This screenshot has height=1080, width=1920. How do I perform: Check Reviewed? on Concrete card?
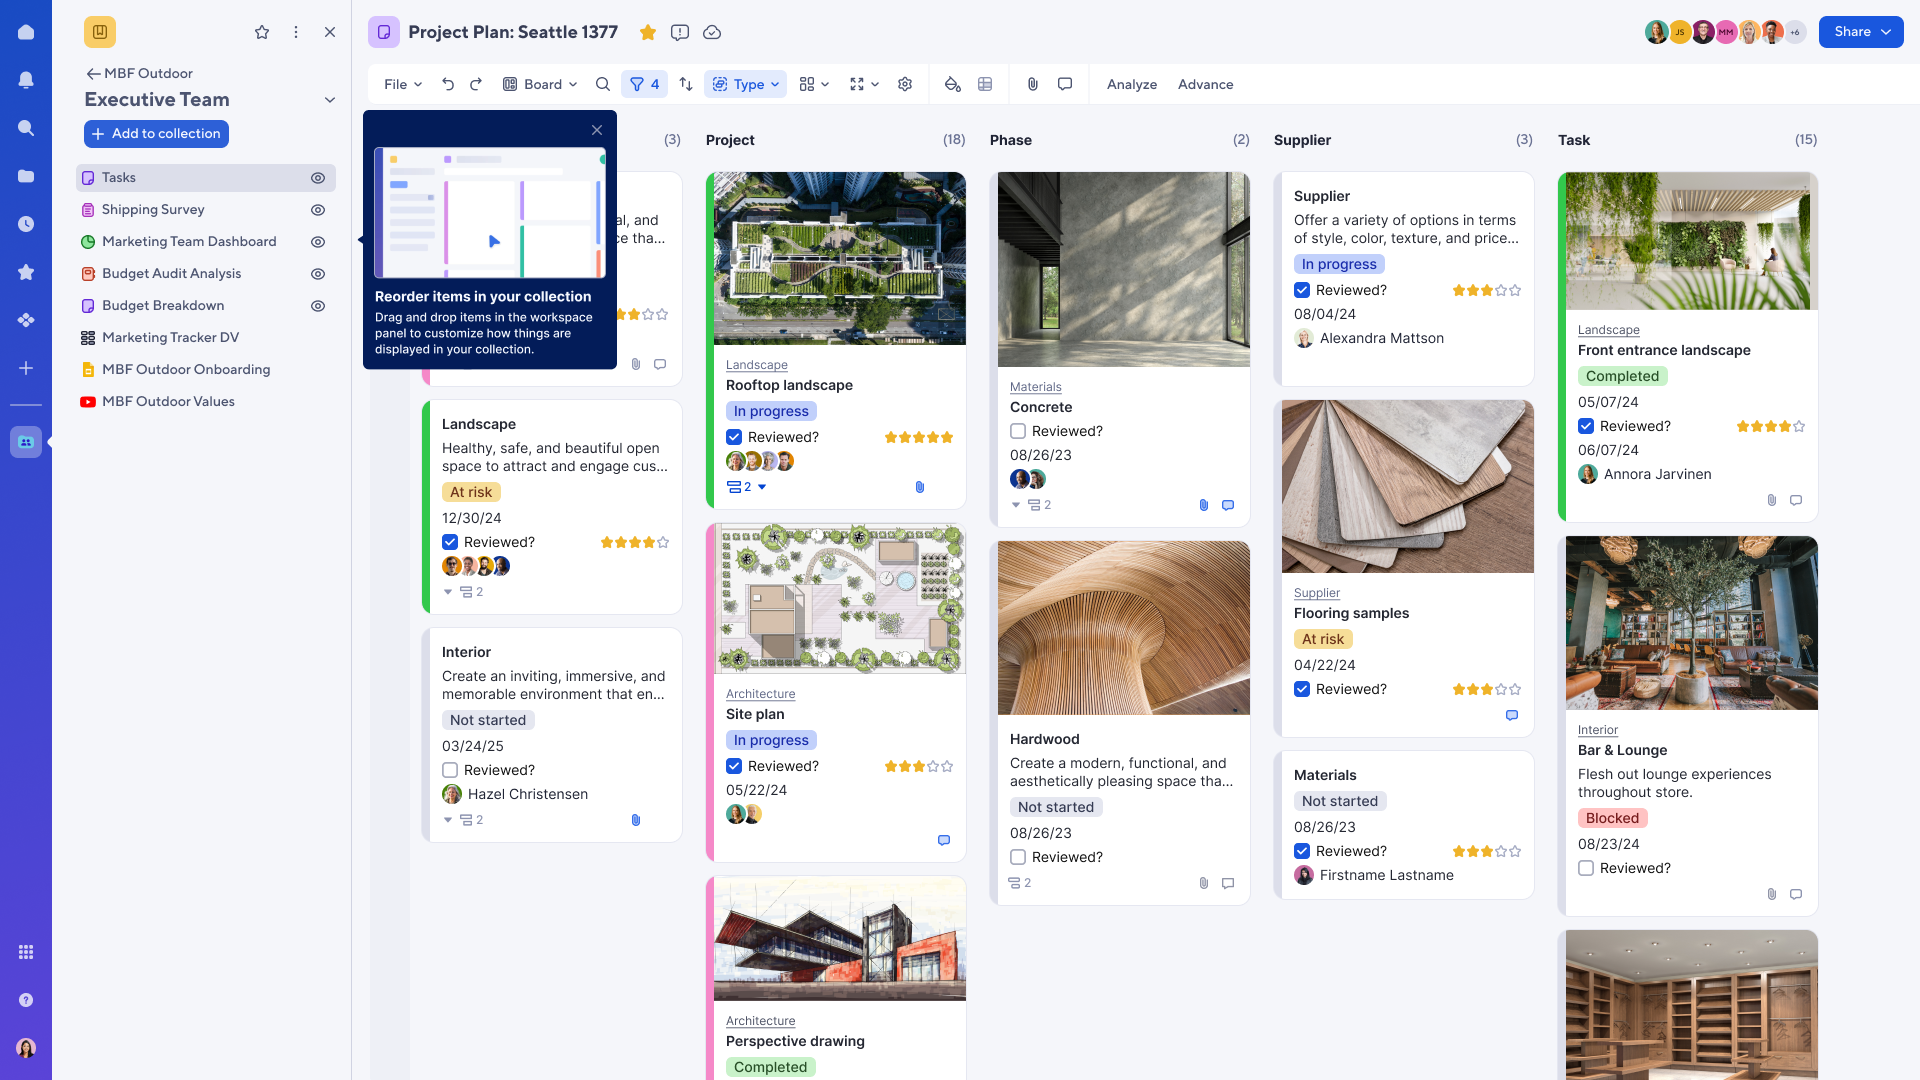coord(1018,431)
